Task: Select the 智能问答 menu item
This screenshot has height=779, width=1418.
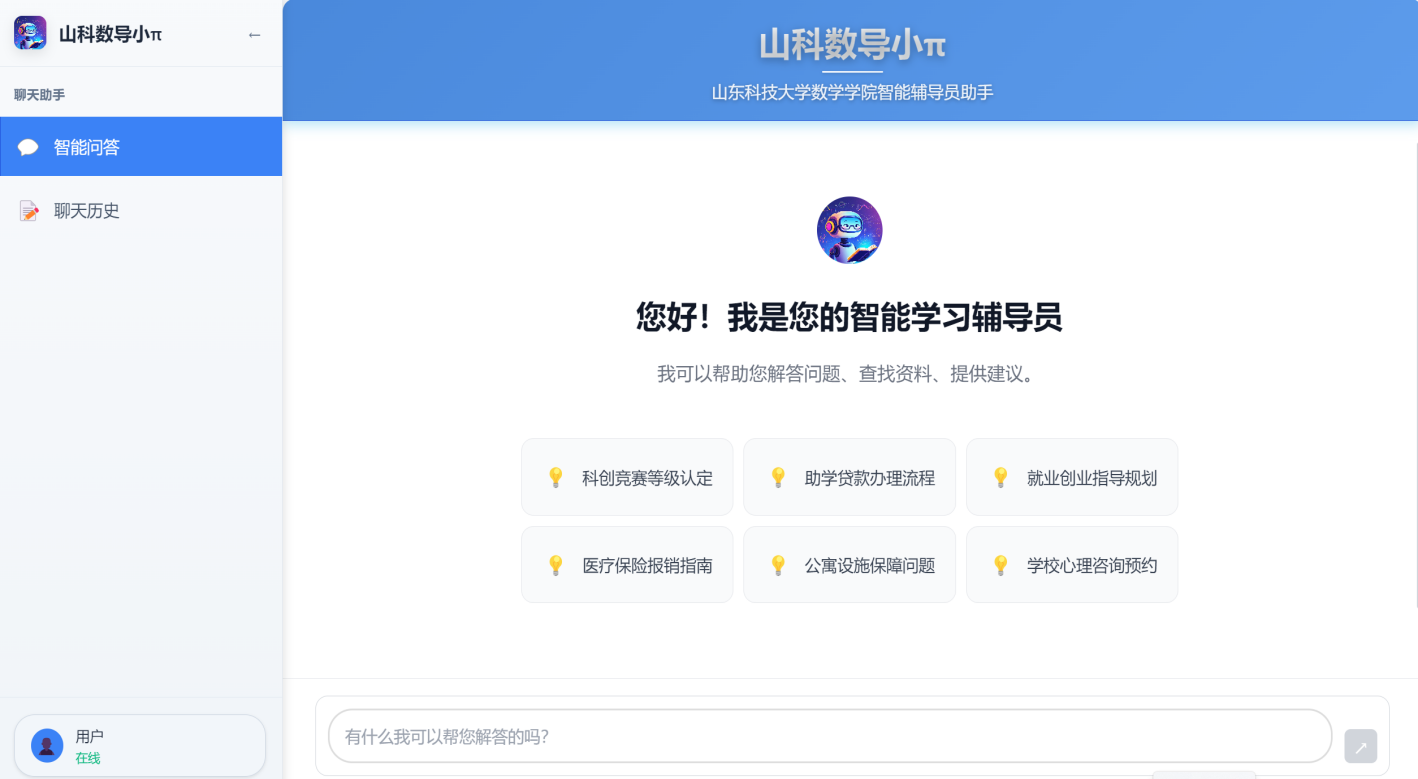Action: (x=140, y=147)
